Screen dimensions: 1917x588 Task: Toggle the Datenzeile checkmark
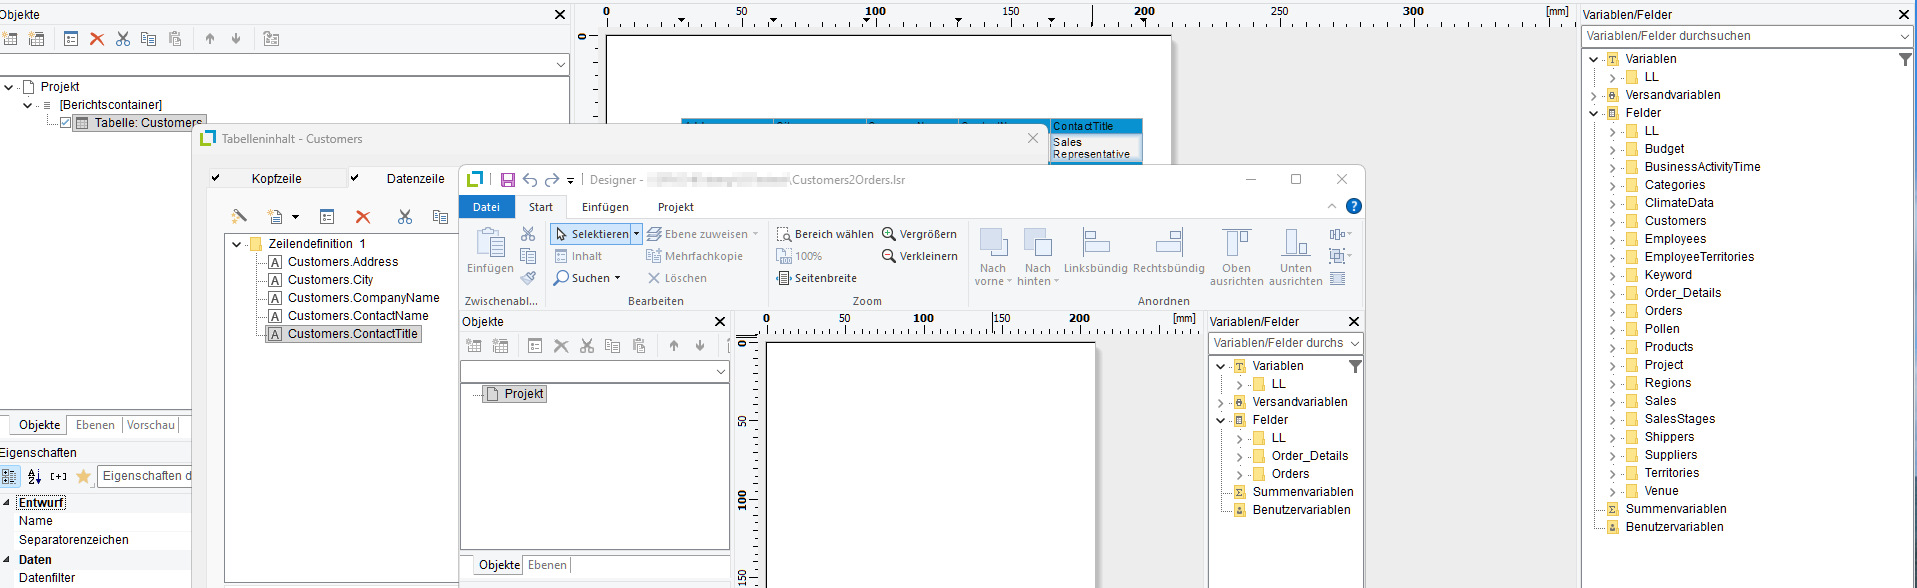point(354,178)
